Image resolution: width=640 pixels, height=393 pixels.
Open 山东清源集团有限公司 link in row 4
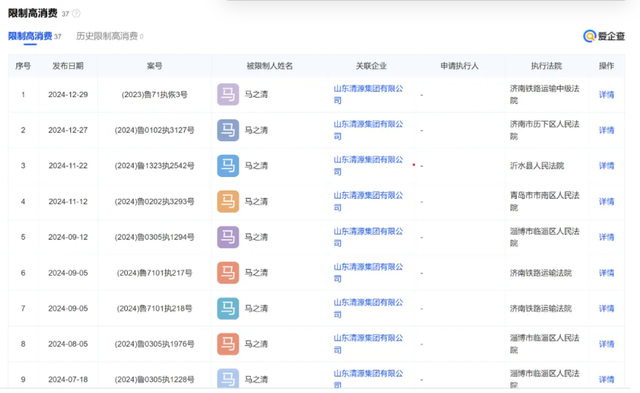368,202
